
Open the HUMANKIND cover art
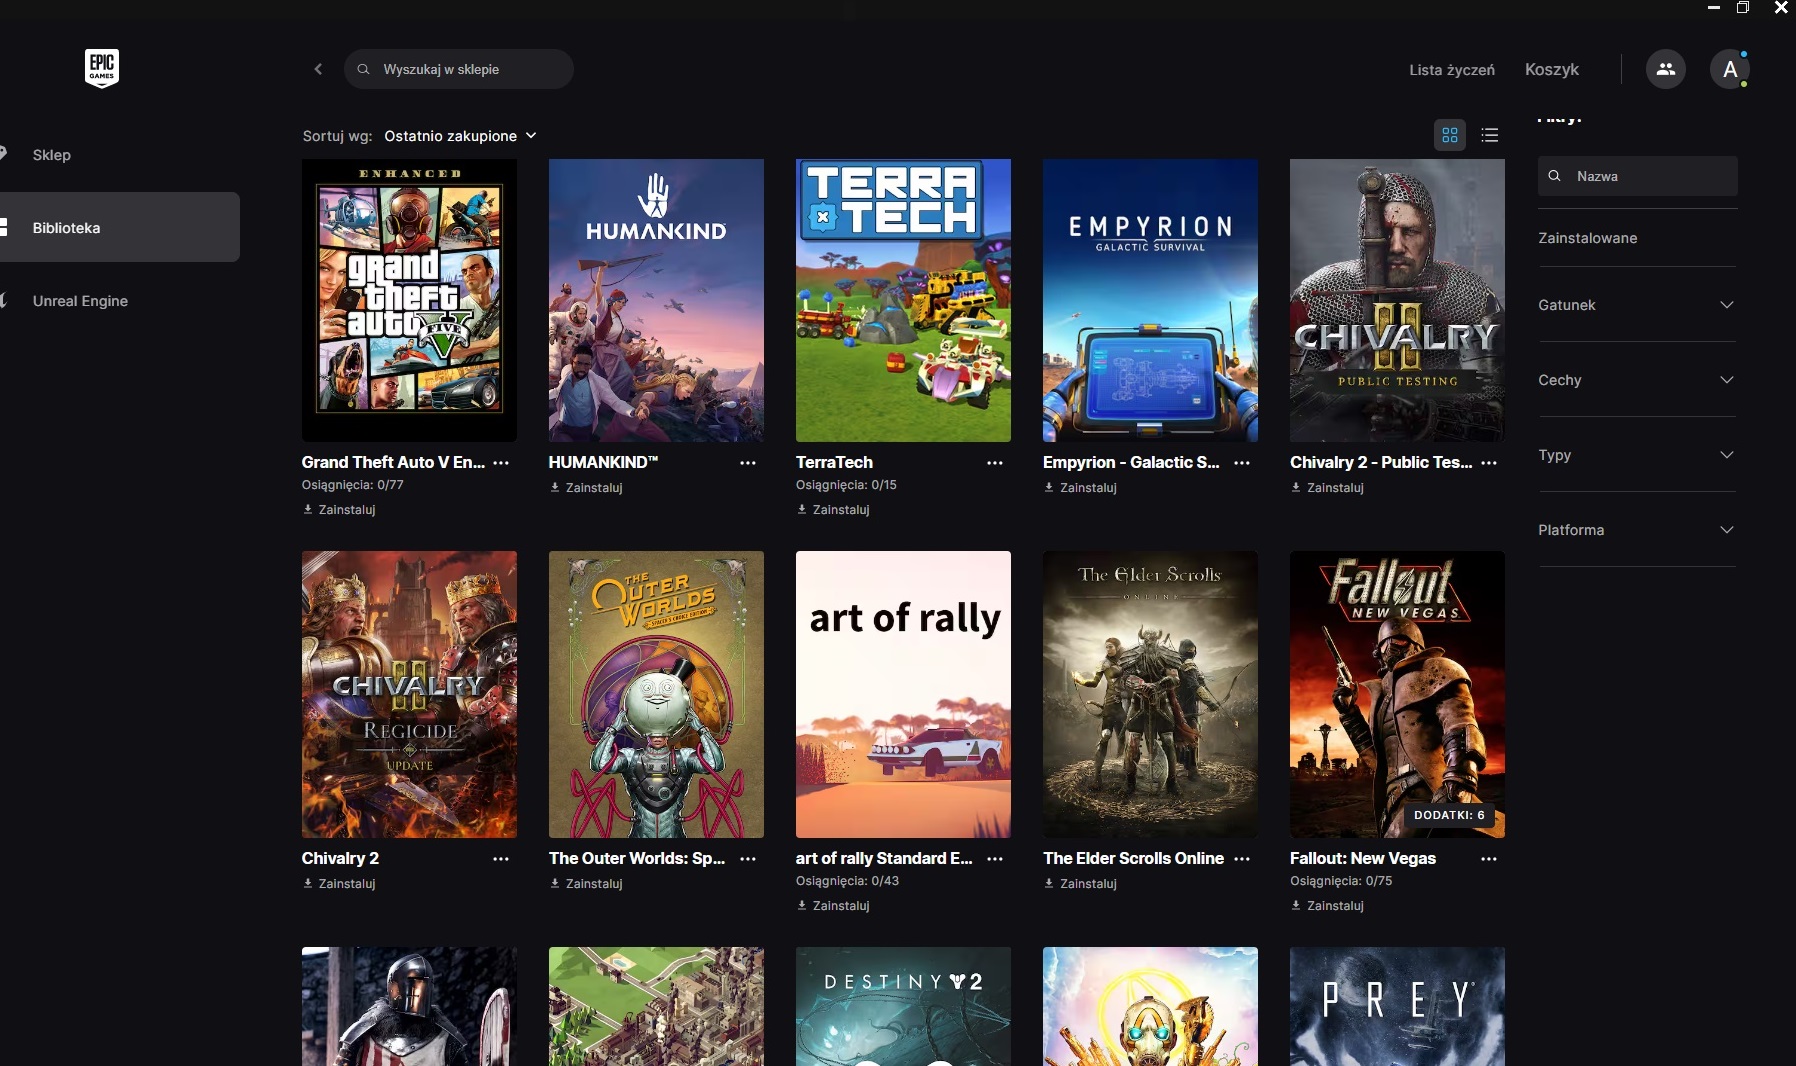pos(656,300)
